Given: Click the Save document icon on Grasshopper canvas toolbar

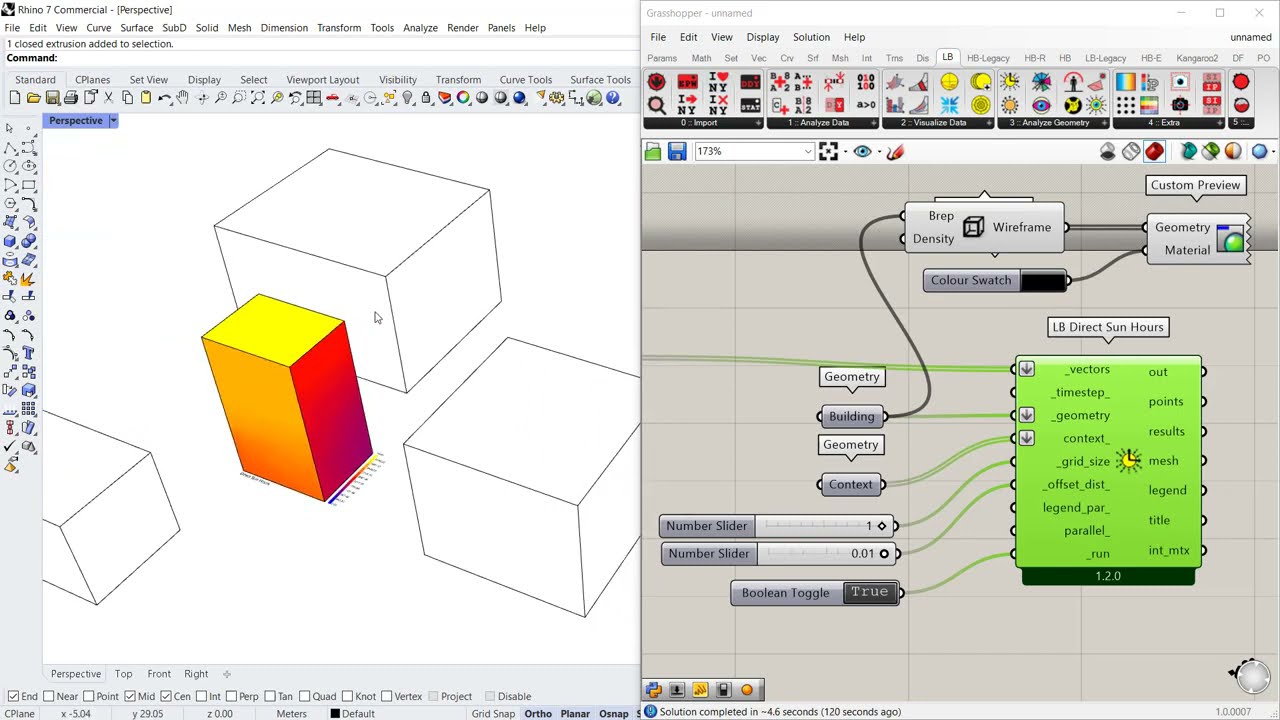Looking at the screenshot, I should click(677, 151).
